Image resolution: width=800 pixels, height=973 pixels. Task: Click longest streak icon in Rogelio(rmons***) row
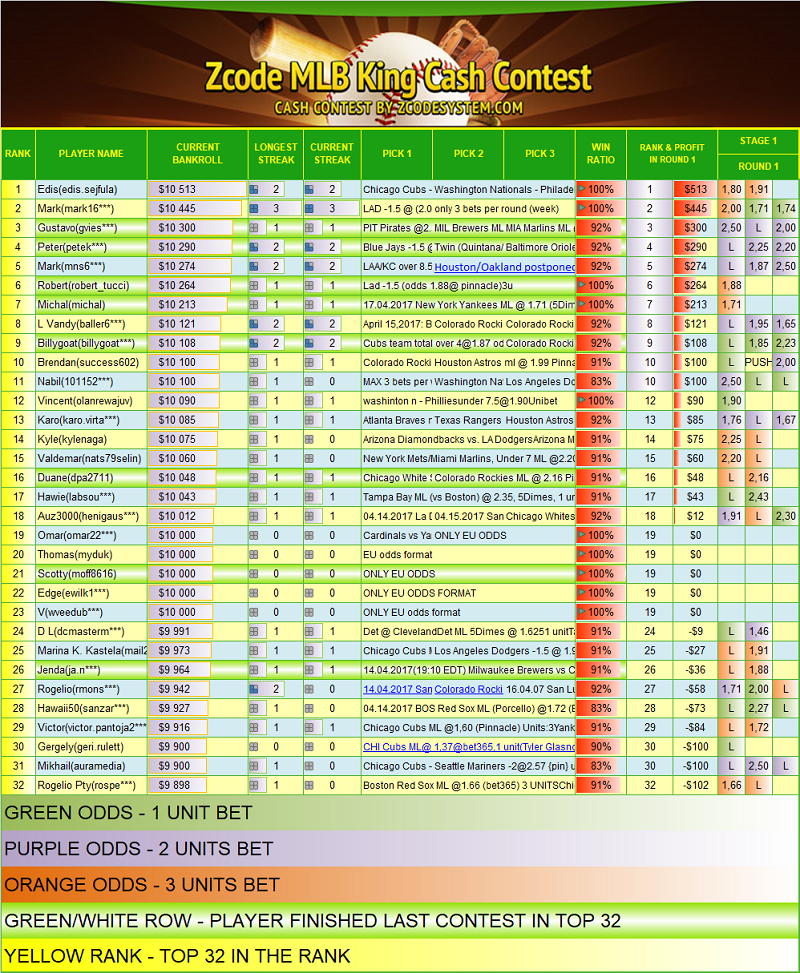254,689
